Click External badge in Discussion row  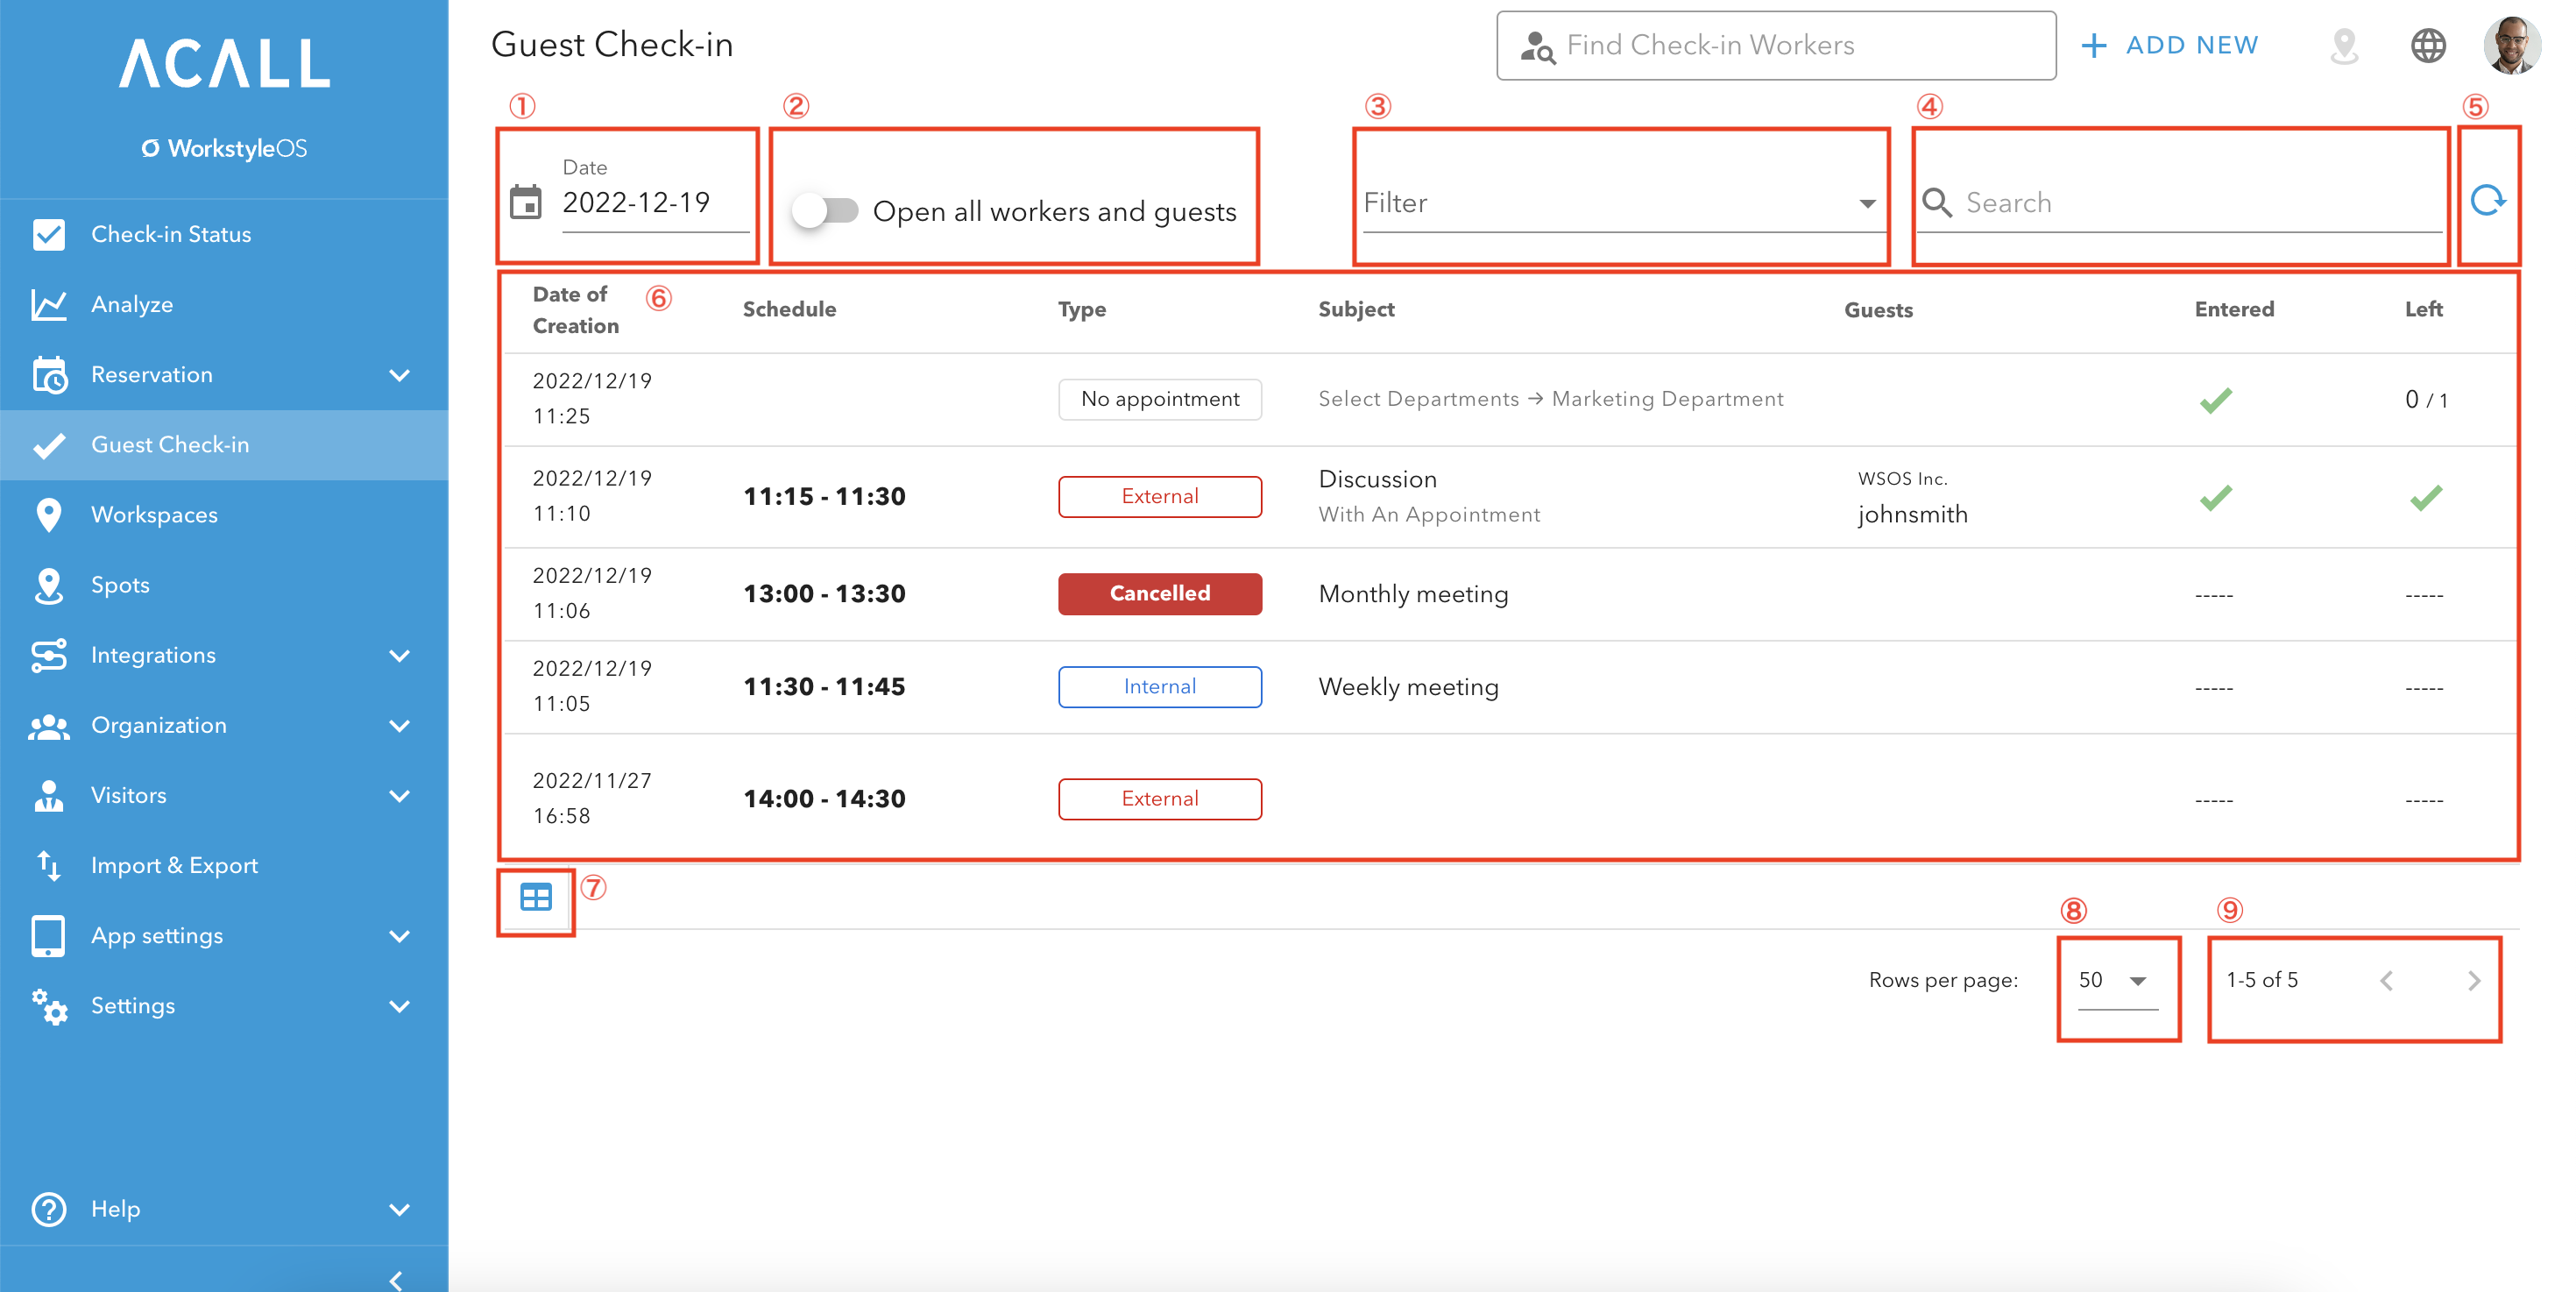pos(1160,496)
